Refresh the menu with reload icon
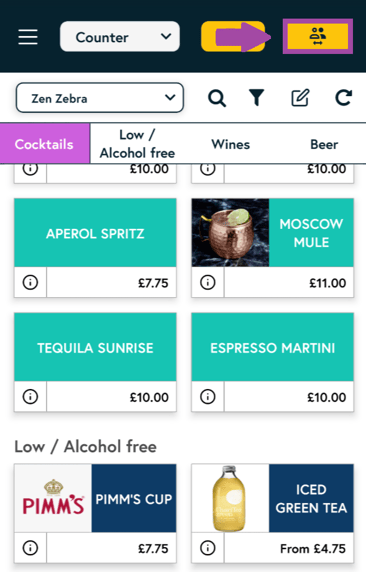 343,97
